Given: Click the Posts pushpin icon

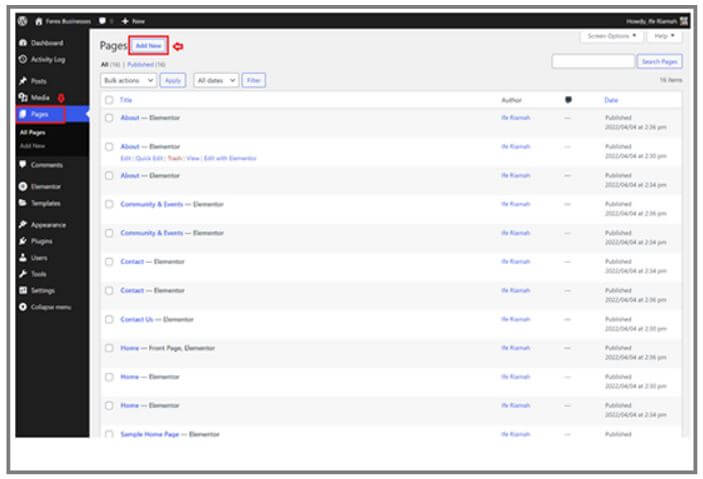Looking at the screenshot, I should pyautogui.click(x=23, y=81).
